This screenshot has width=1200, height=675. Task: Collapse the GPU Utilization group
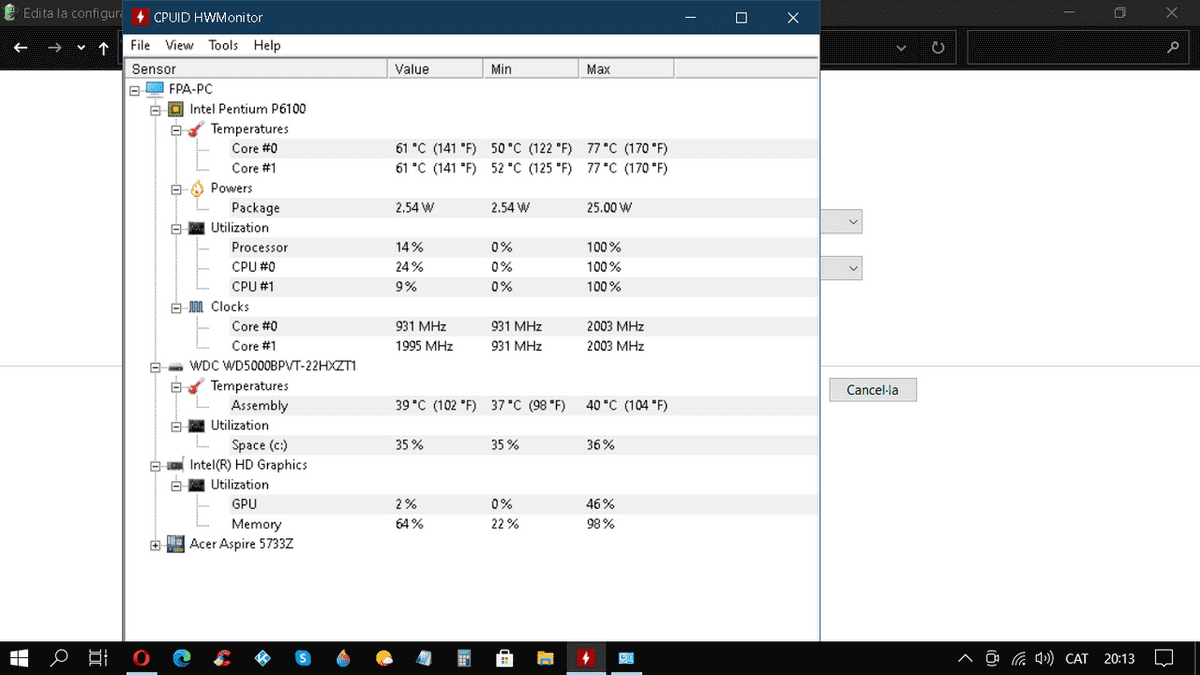click(x=175, y=485)
